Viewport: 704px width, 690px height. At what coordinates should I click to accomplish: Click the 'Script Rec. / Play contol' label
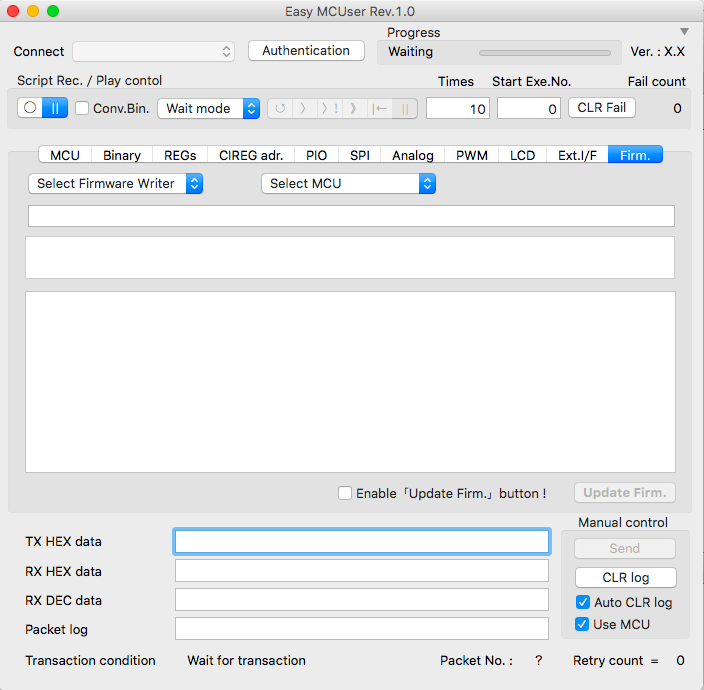click(89, 80)
